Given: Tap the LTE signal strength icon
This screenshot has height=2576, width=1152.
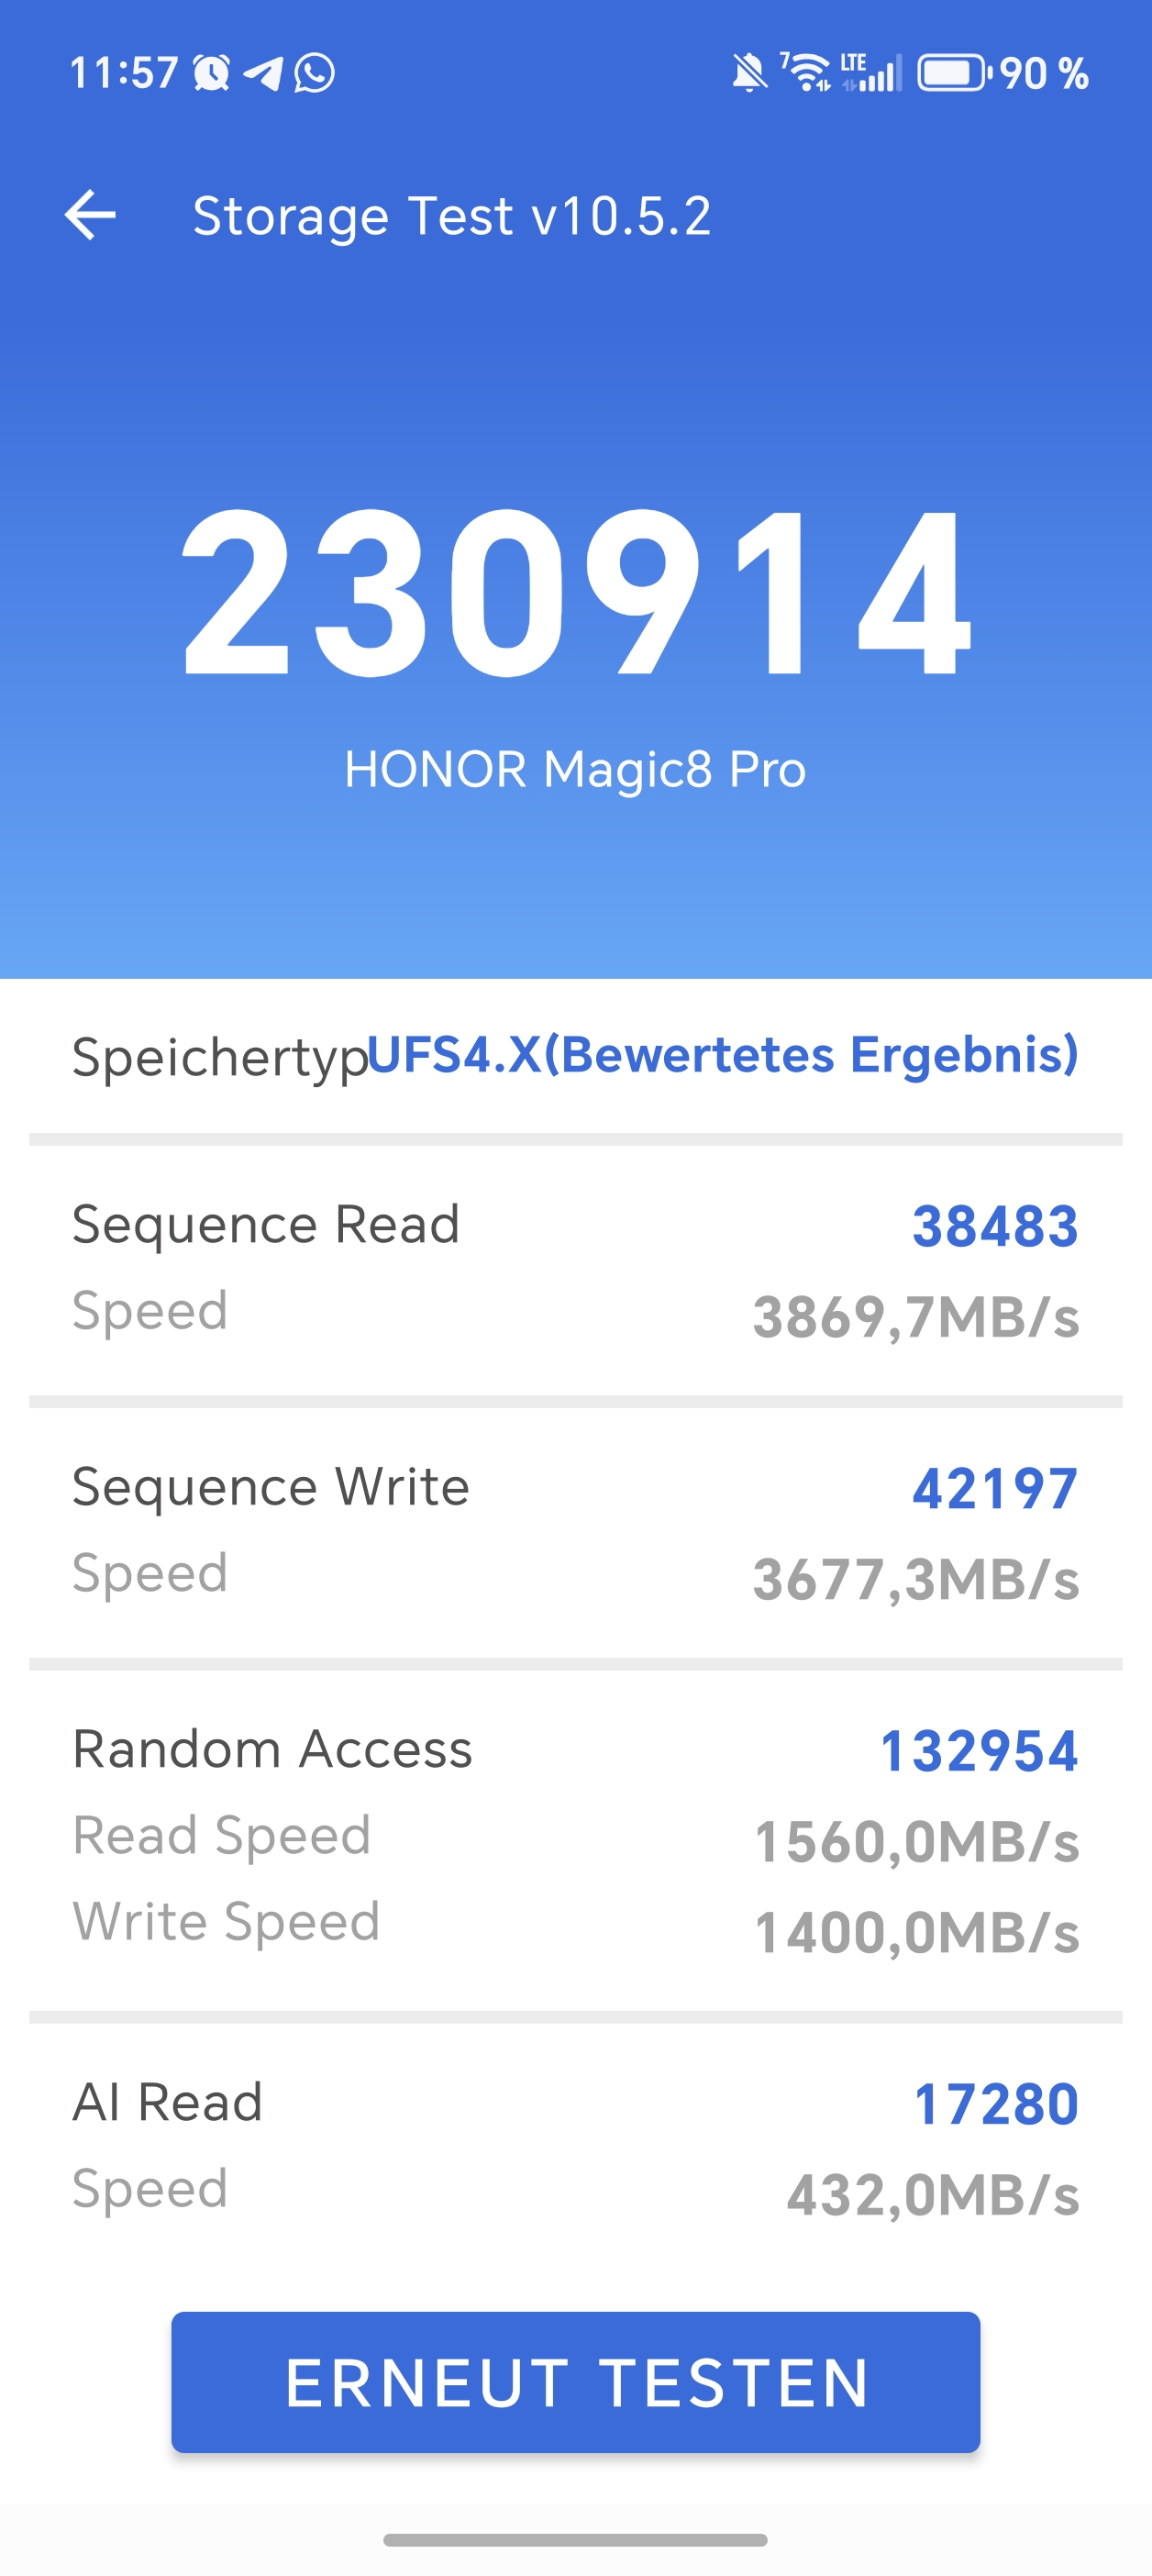Looking at the screenshot, I should point(871,73).
